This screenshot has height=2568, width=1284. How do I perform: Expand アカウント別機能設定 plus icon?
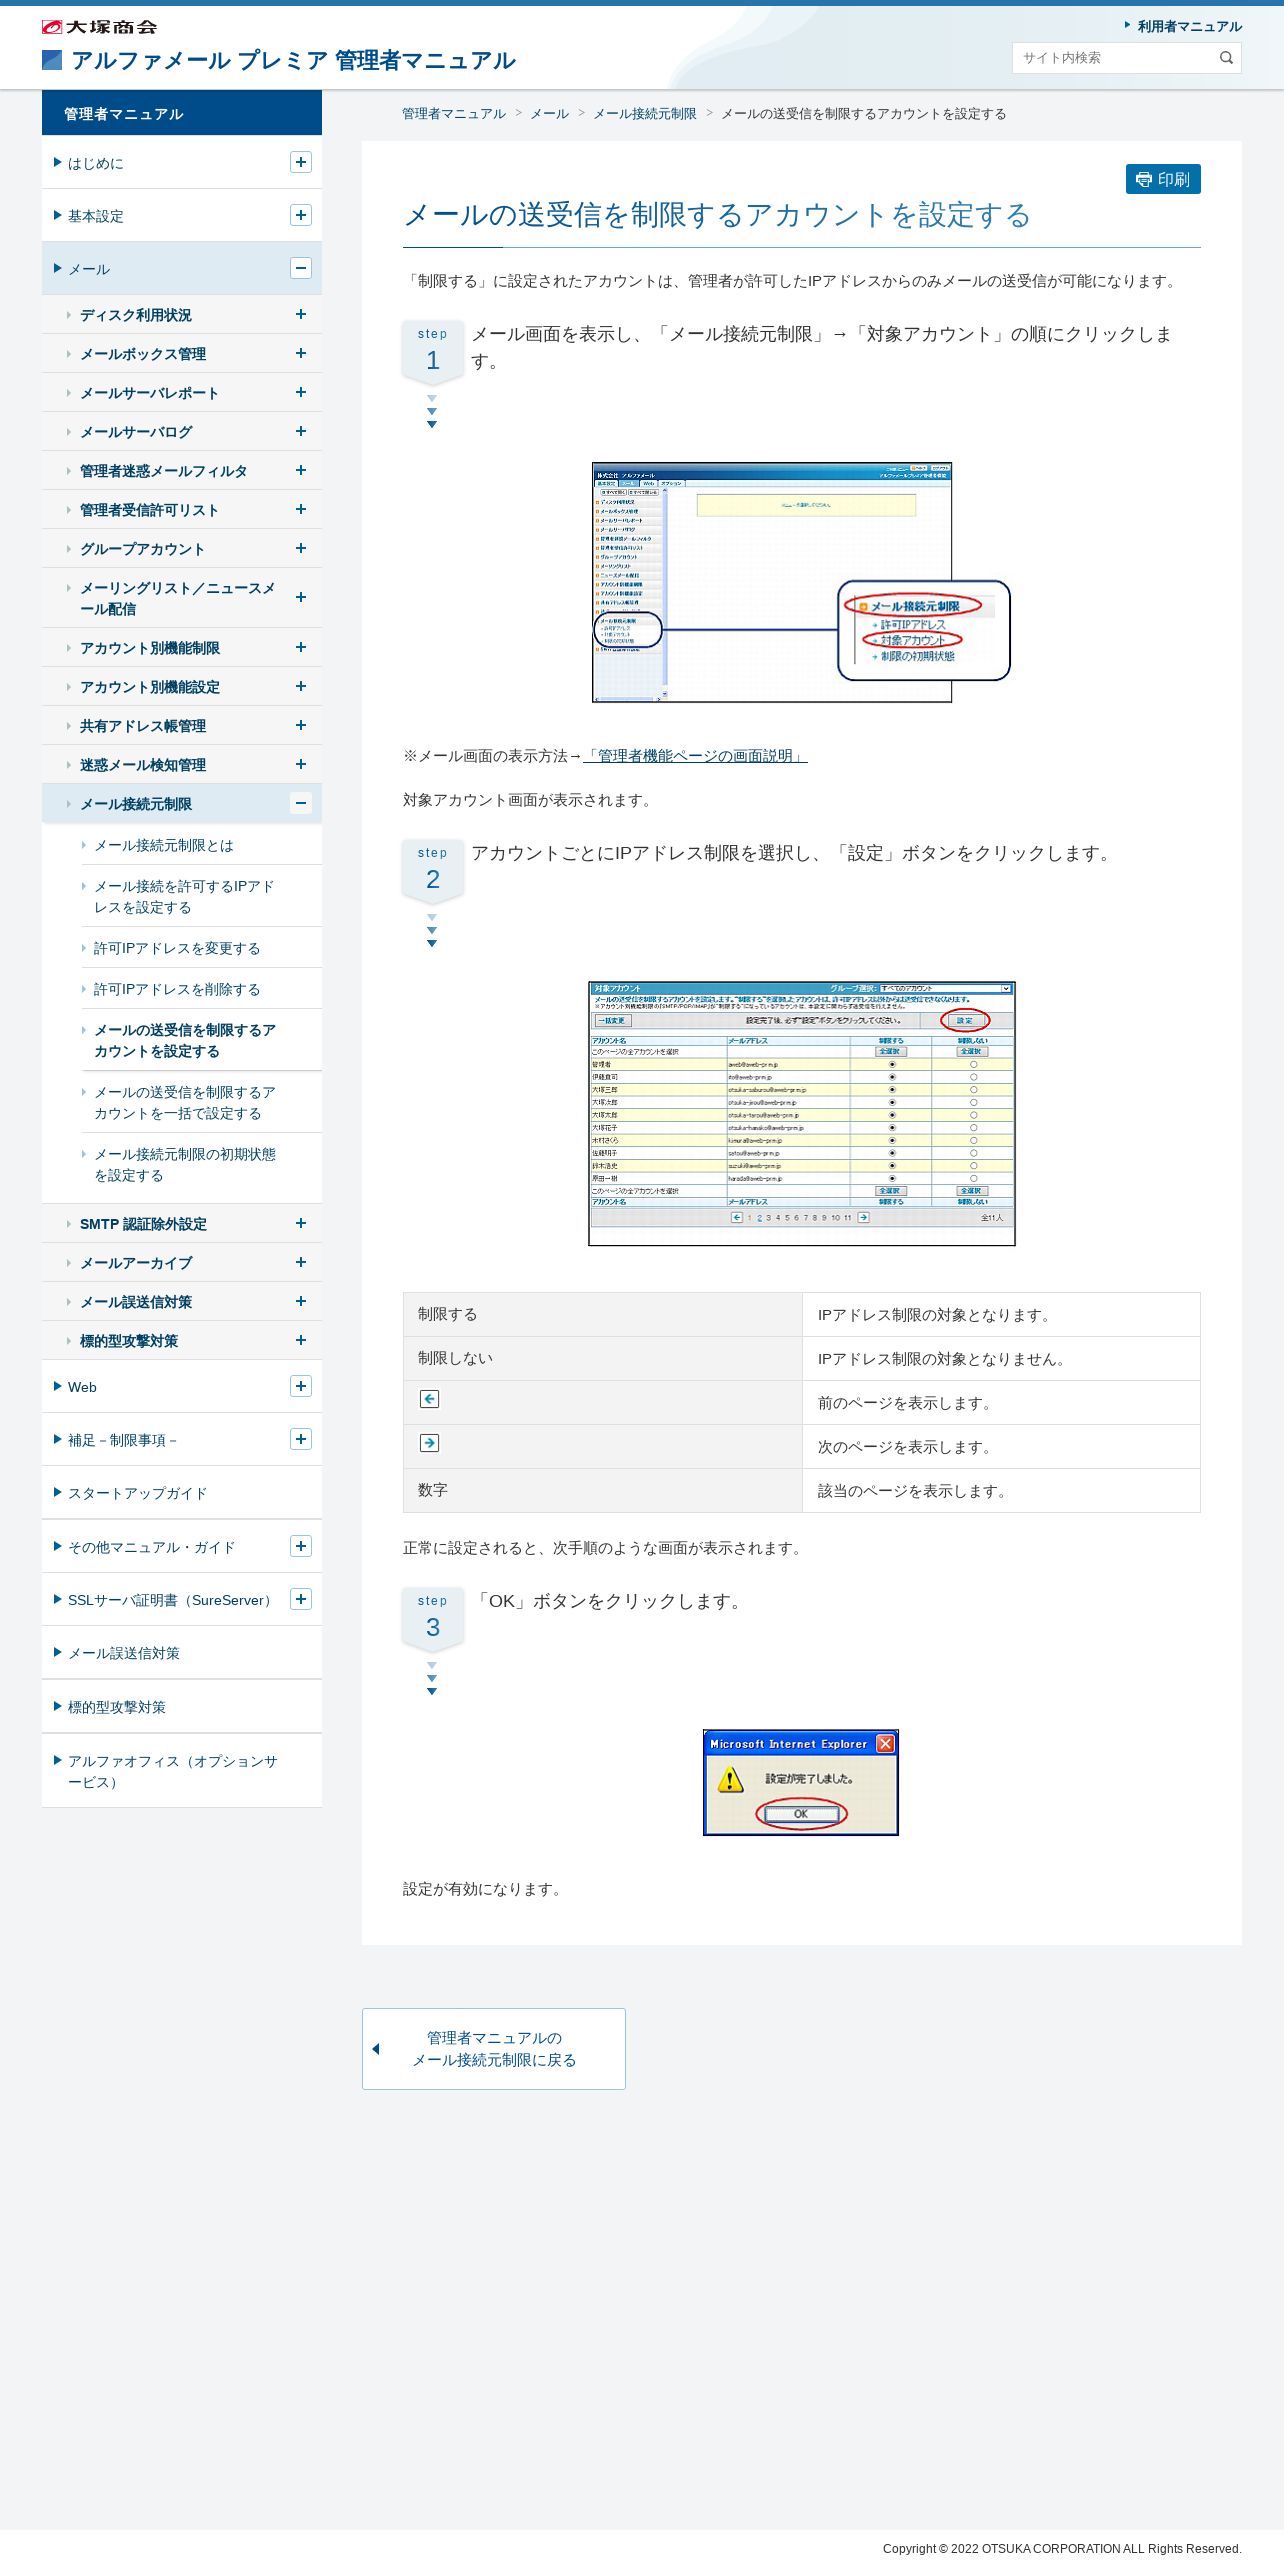[301, 686]
